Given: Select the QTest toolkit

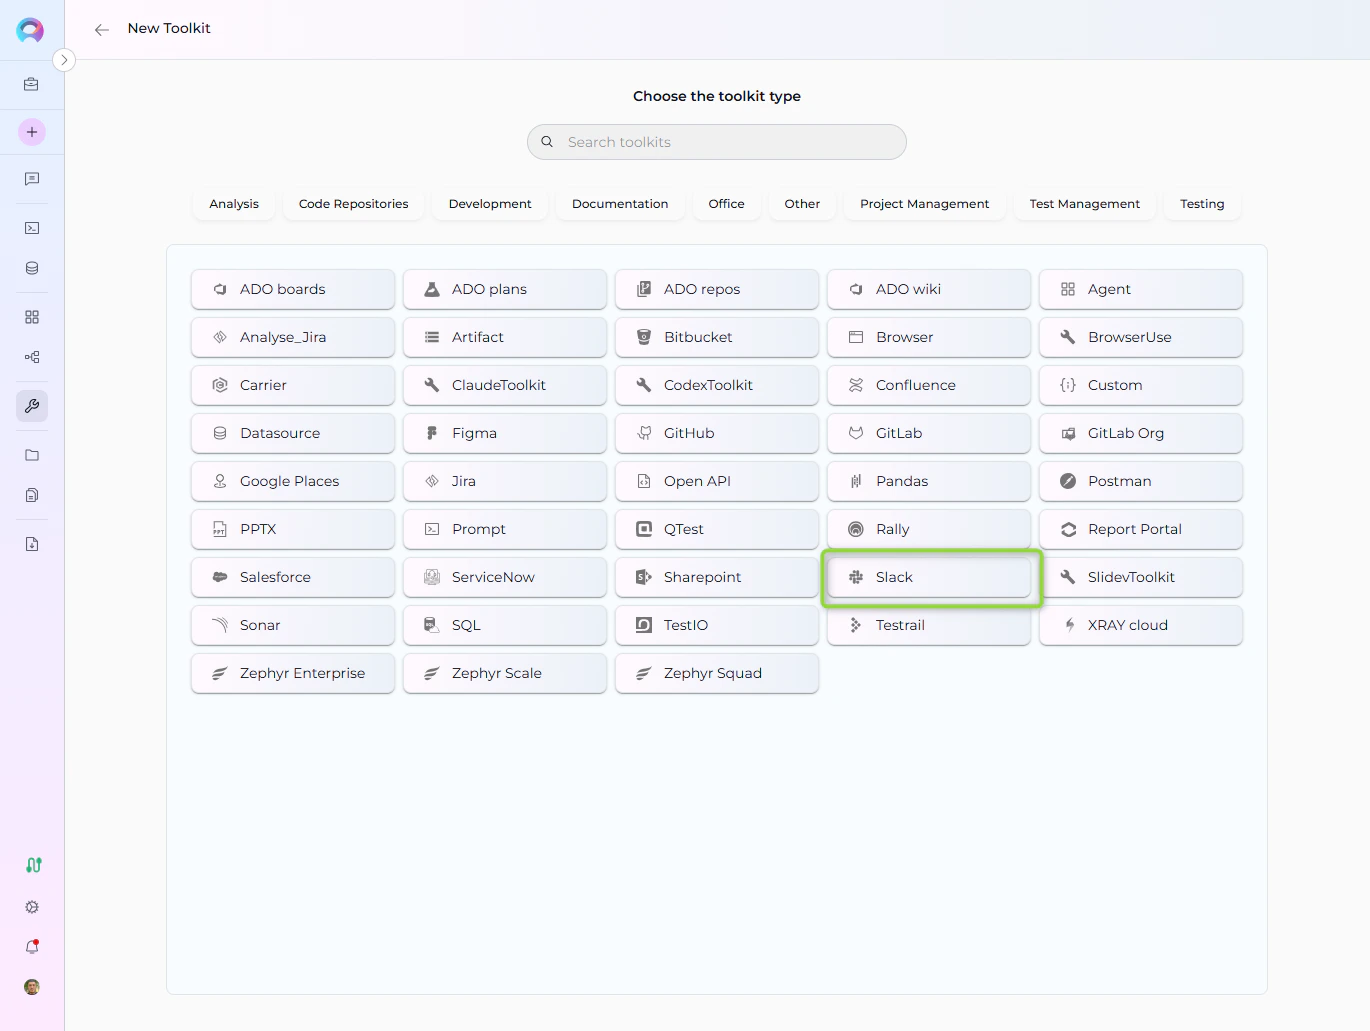Looking at the screenshot, I should click(x=717, y=529).
